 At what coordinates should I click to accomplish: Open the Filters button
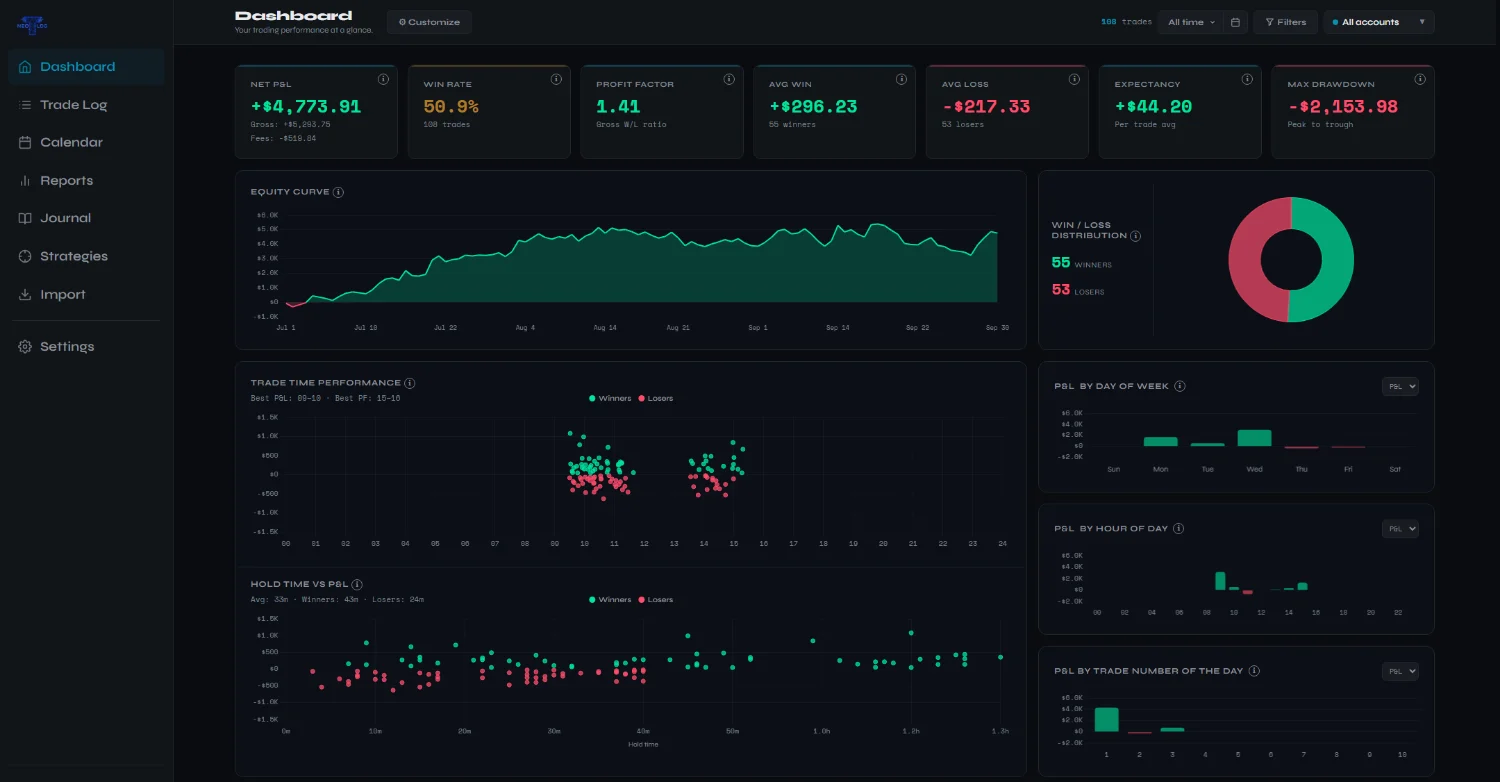tap(1286, 22)
